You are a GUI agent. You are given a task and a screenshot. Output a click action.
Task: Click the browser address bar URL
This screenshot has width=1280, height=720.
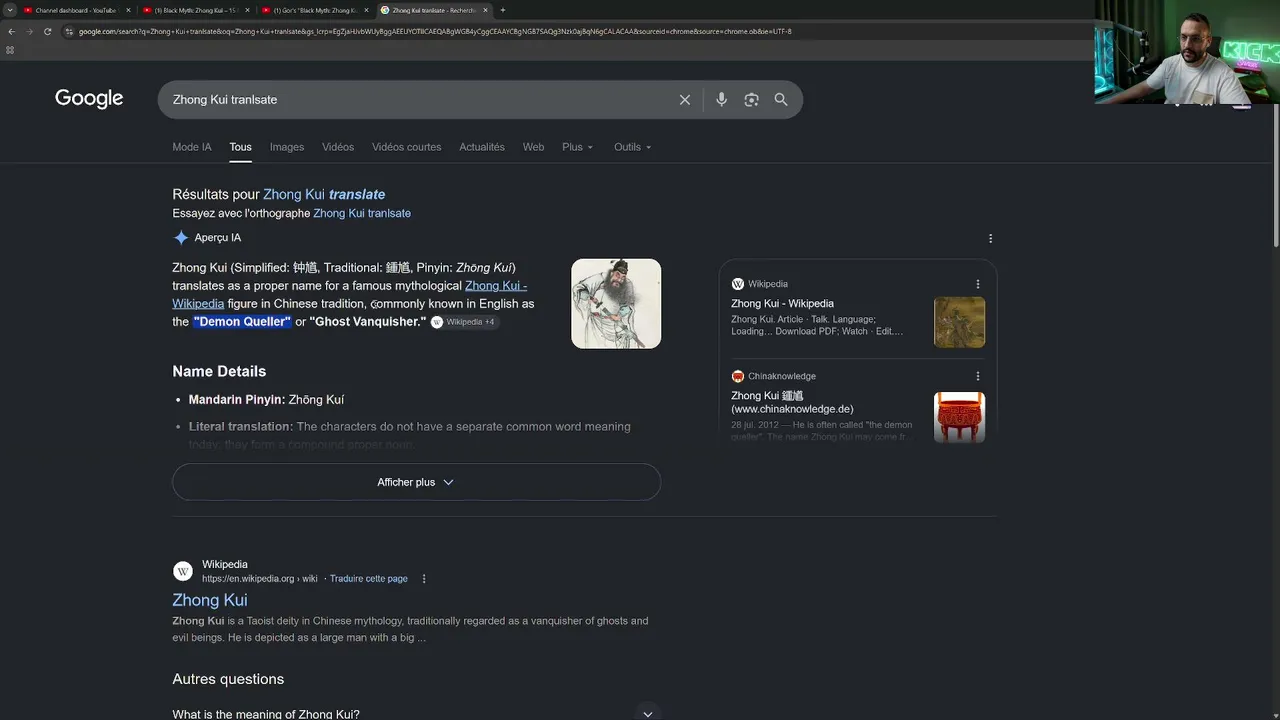pyautogui.click(x=435, y=31)
